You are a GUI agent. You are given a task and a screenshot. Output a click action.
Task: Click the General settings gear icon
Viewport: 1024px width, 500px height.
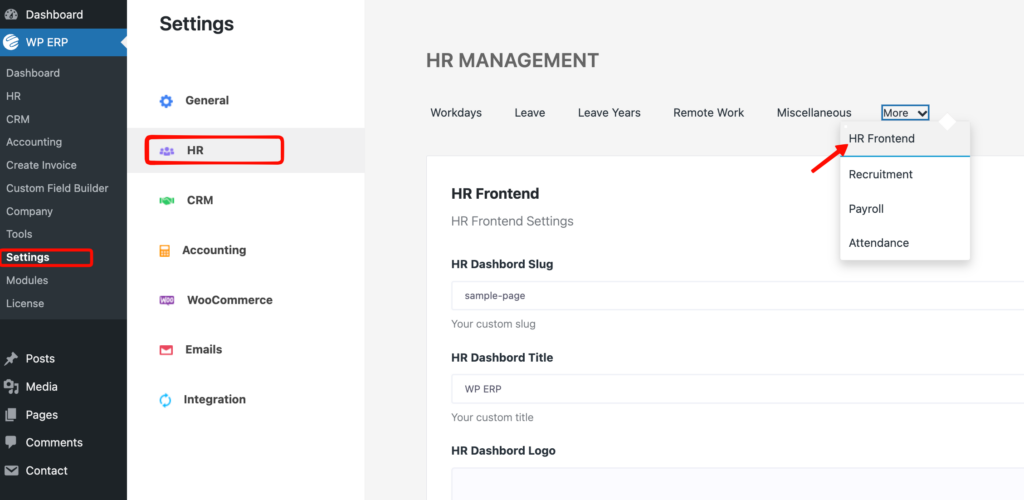point(166,101)
